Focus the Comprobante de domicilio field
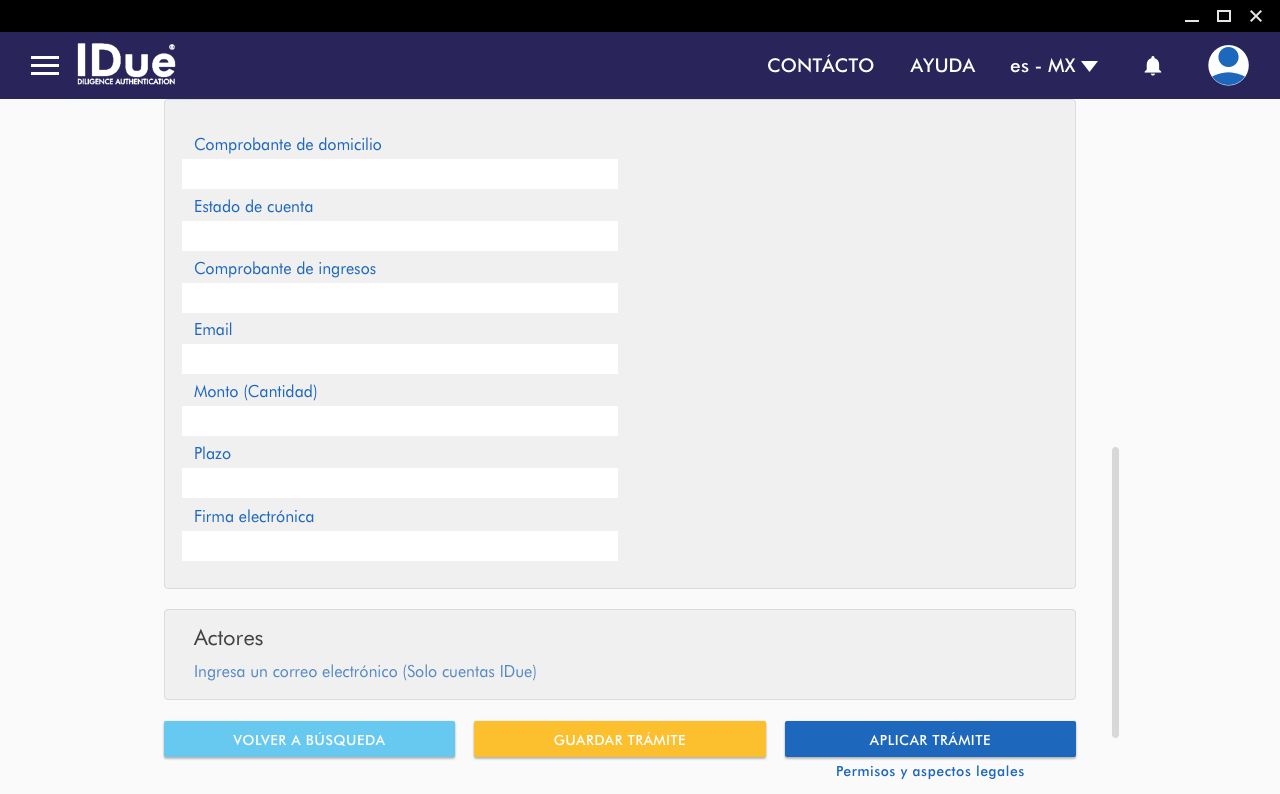The image size is (1280, 794). pos(400,174)
